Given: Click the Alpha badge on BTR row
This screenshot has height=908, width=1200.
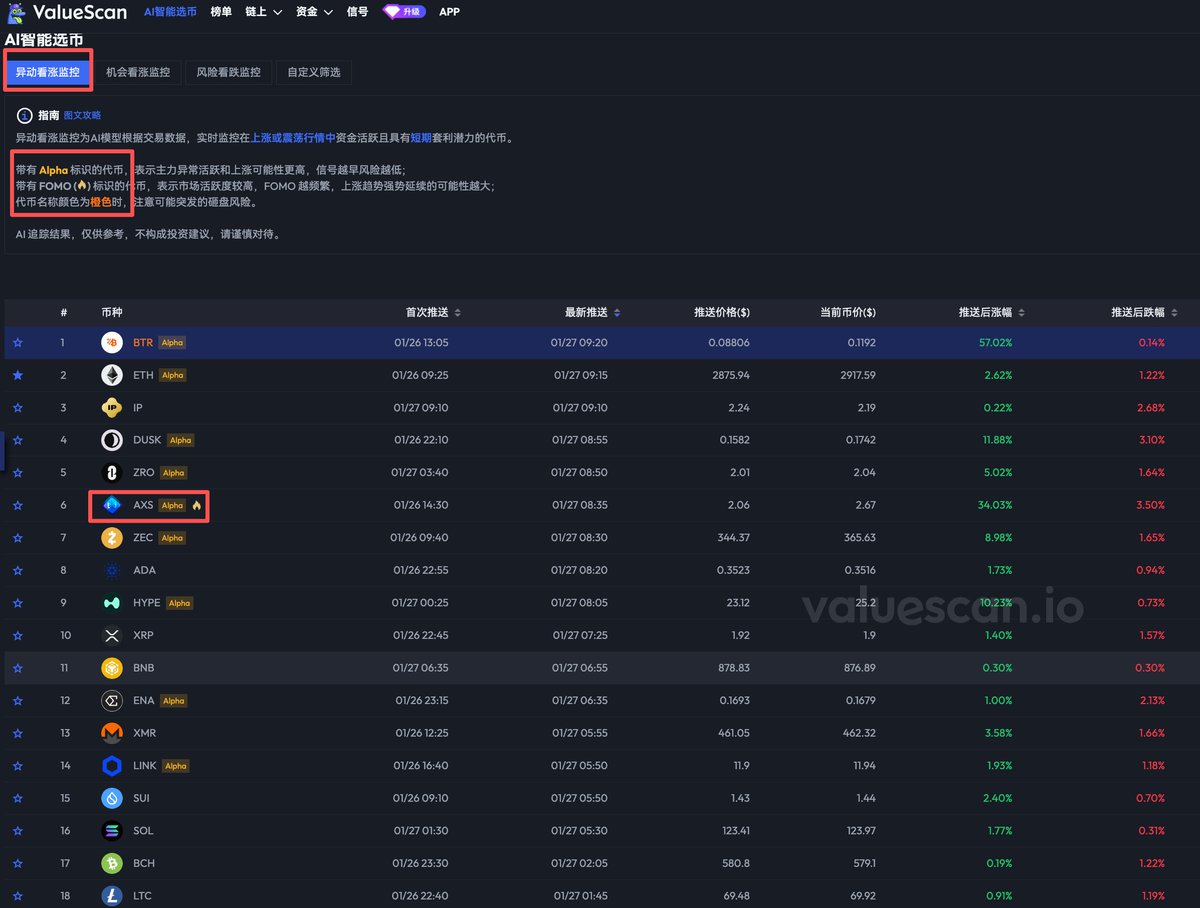Looking at the screenshot, I should tap(173, 342).
